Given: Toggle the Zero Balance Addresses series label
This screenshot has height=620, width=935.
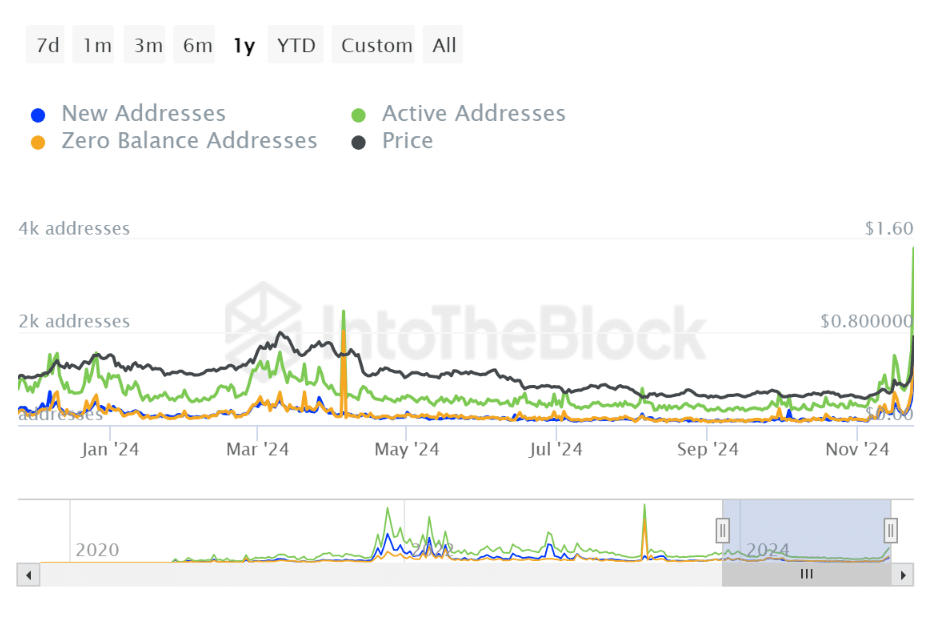Looking at the screenshot, I should [190, 141].
